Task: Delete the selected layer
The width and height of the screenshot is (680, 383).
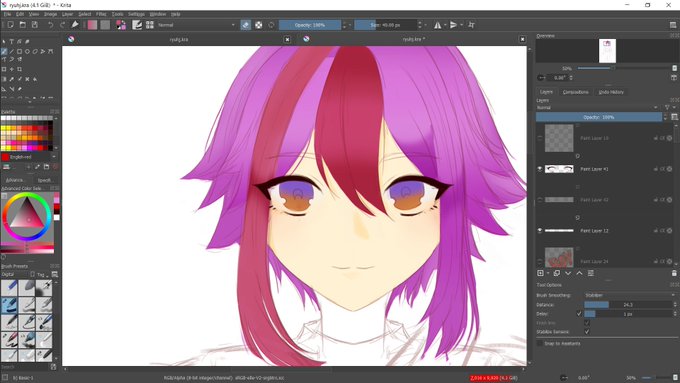Action: [x=674, y=273]
